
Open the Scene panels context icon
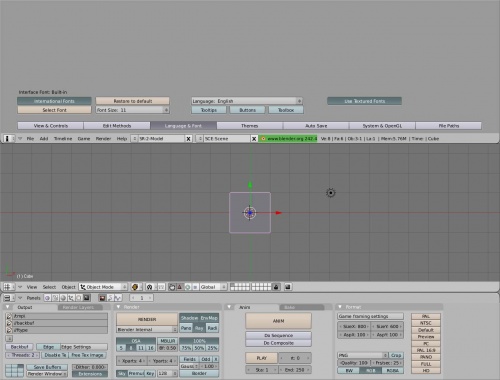pyautogui.click(x=86, y=298)
